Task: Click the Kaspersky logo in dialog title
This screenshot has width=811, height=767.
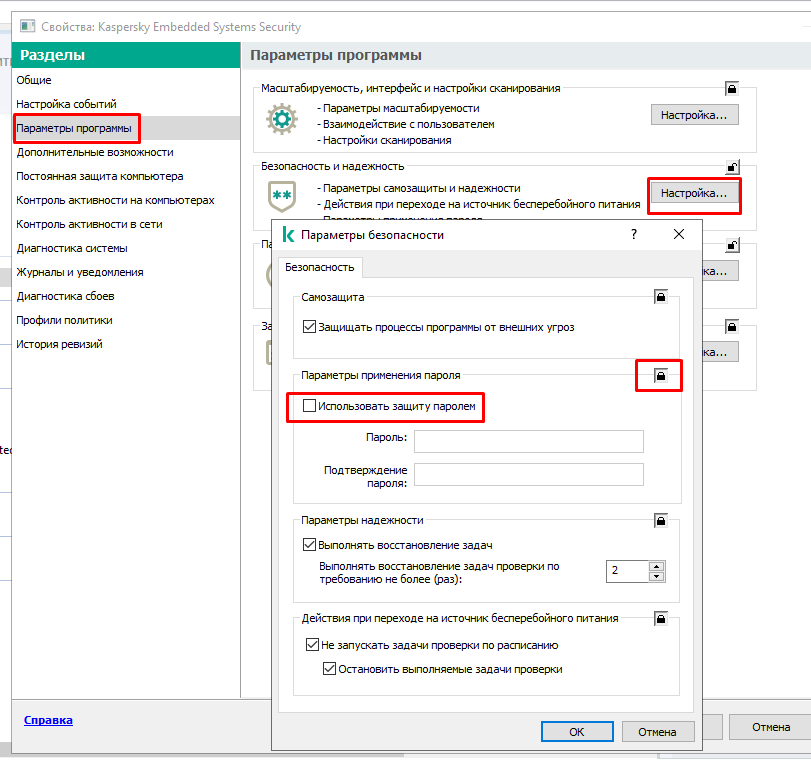Action: pyautogui.click(x=288, y=234)
